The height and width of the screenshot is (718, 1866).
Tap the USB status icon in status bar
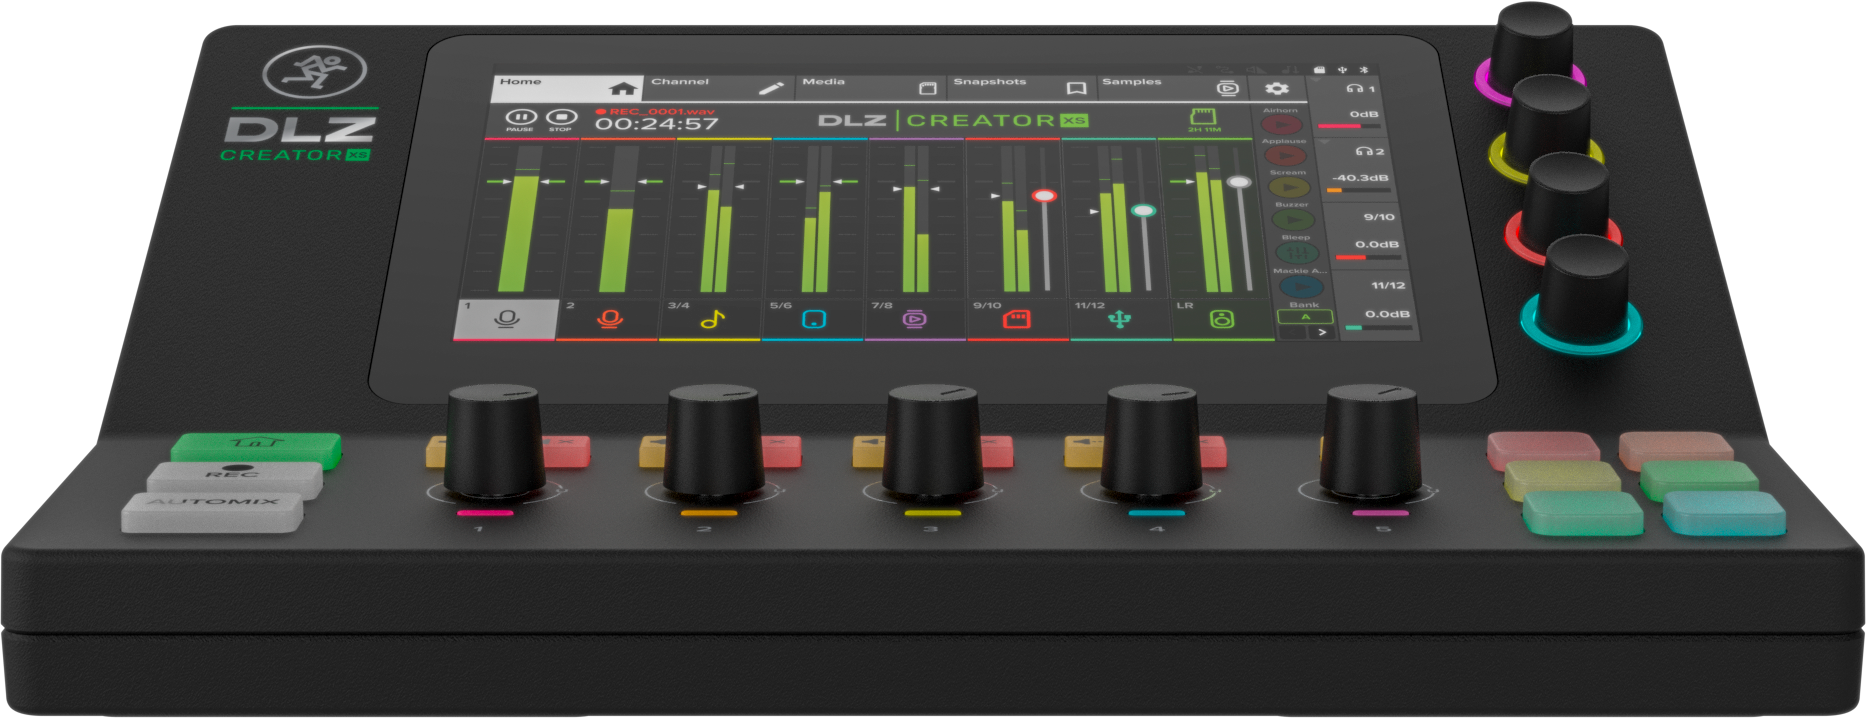[x=1341, y=70]
